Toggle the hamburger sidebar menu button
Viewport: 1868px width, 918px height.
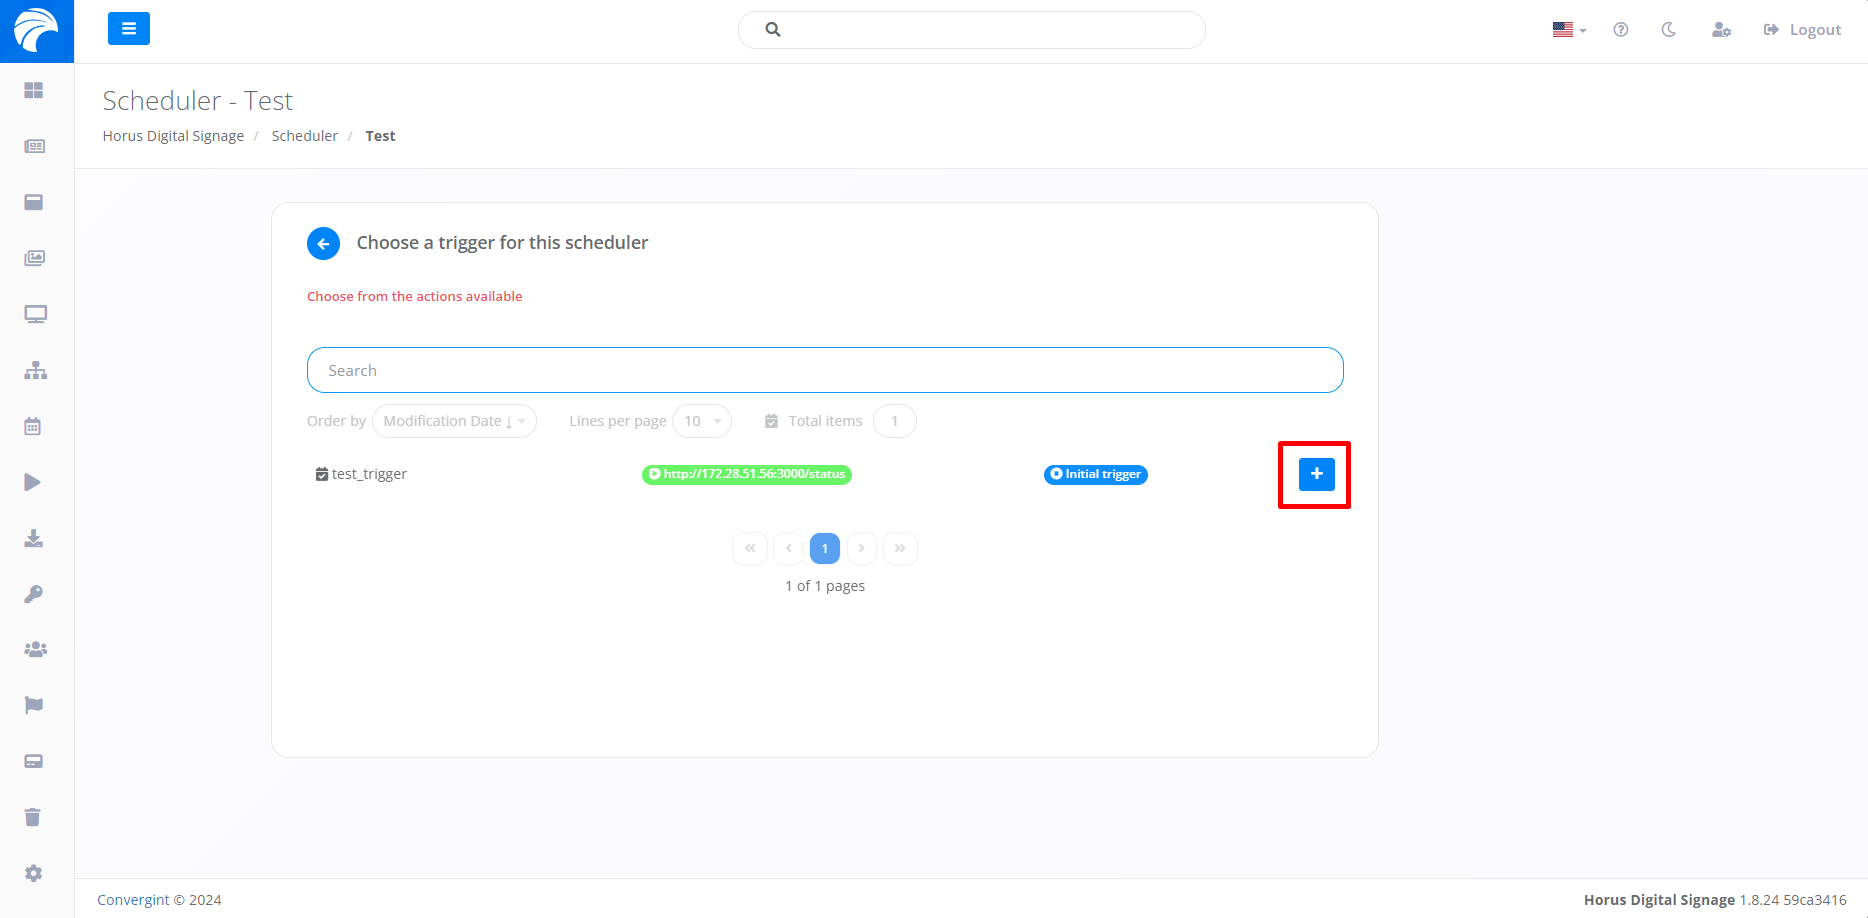(x=129, y=29)
